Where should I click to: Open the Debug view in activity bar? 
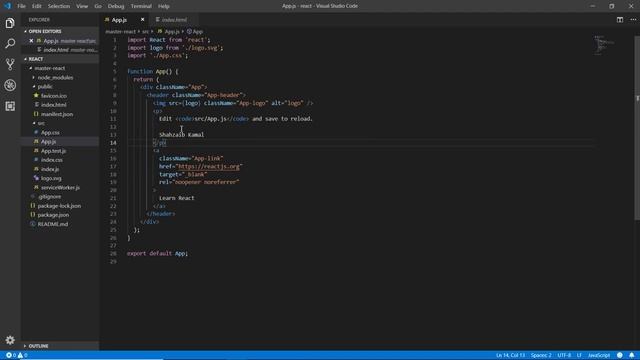10,85
